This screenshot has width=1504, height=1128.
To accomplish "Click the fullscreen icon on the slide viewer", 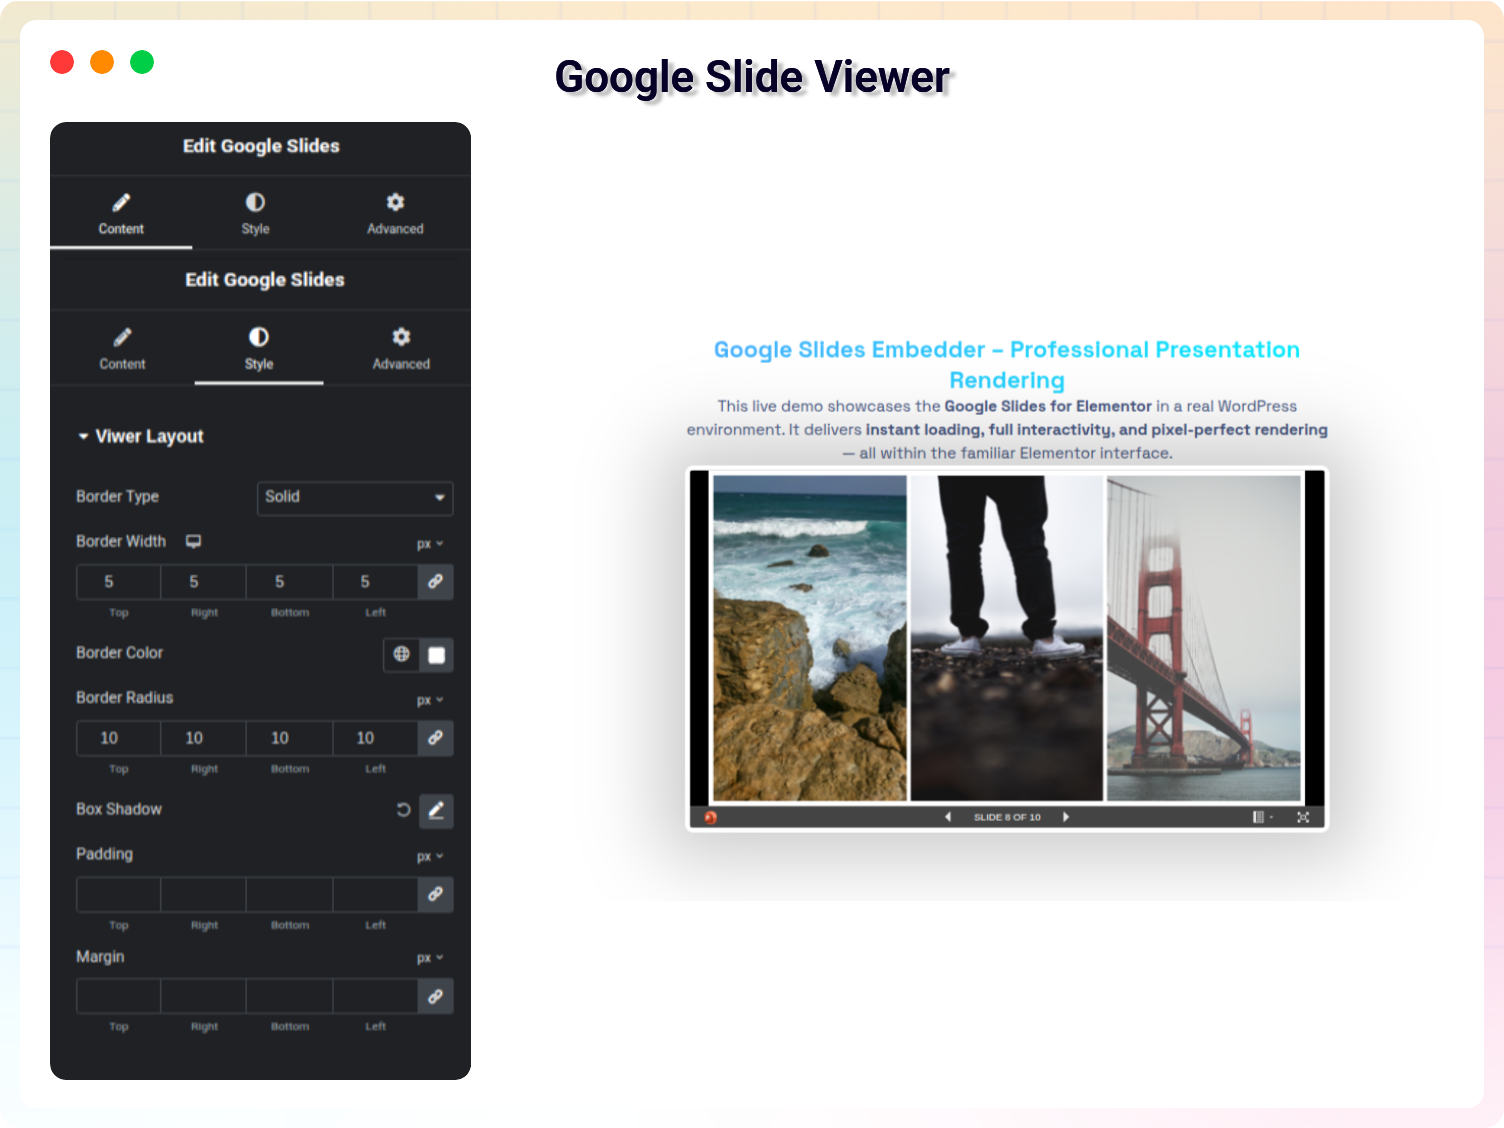I will (x=1303, y=817).
